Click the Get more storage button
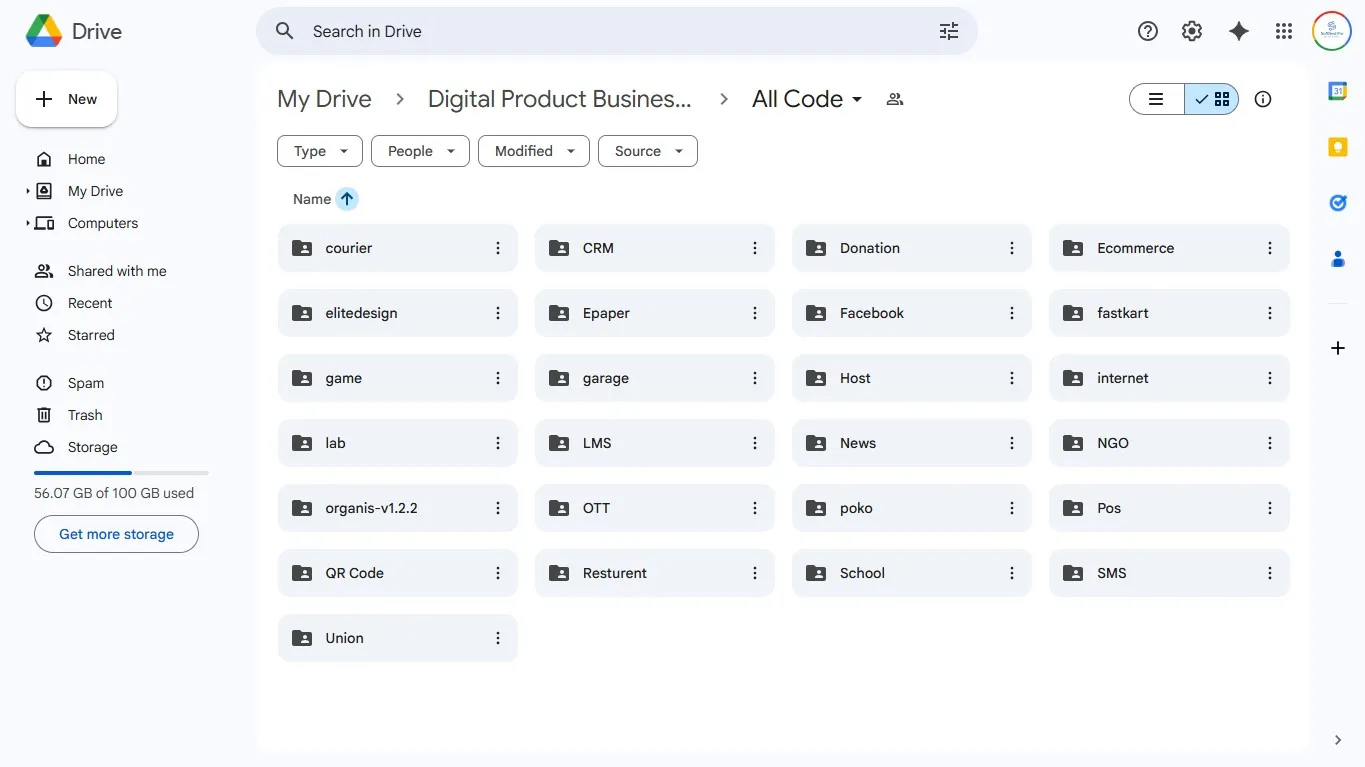The width and height of the screenshot is (1365, 767). (116, 534)
